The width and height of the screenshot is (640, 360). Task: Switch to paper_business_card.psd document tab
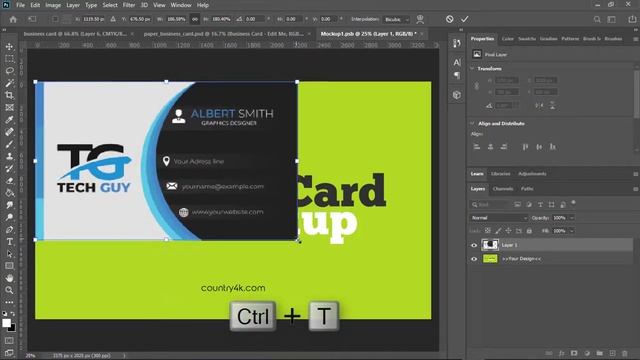(x=223, y=34)
